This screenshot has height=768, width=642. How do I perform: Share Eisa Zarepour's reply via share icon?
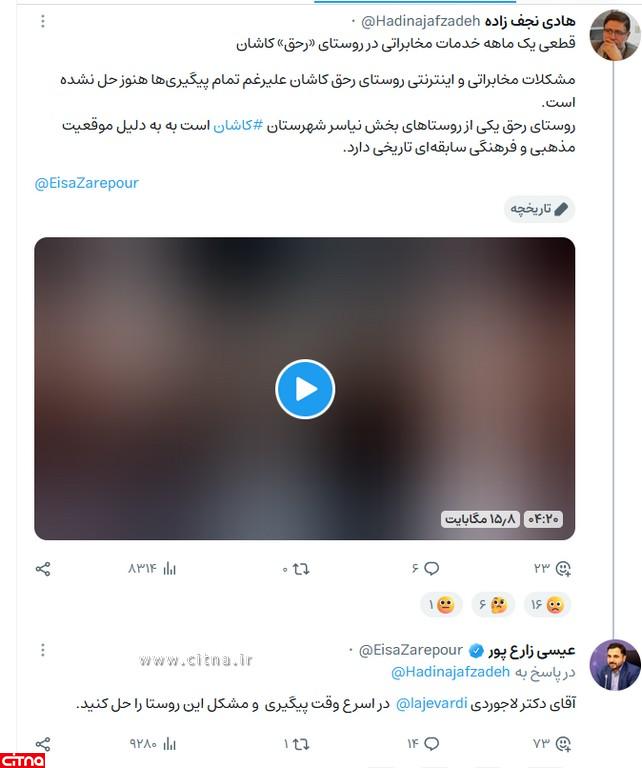click(x=43, y=744)
